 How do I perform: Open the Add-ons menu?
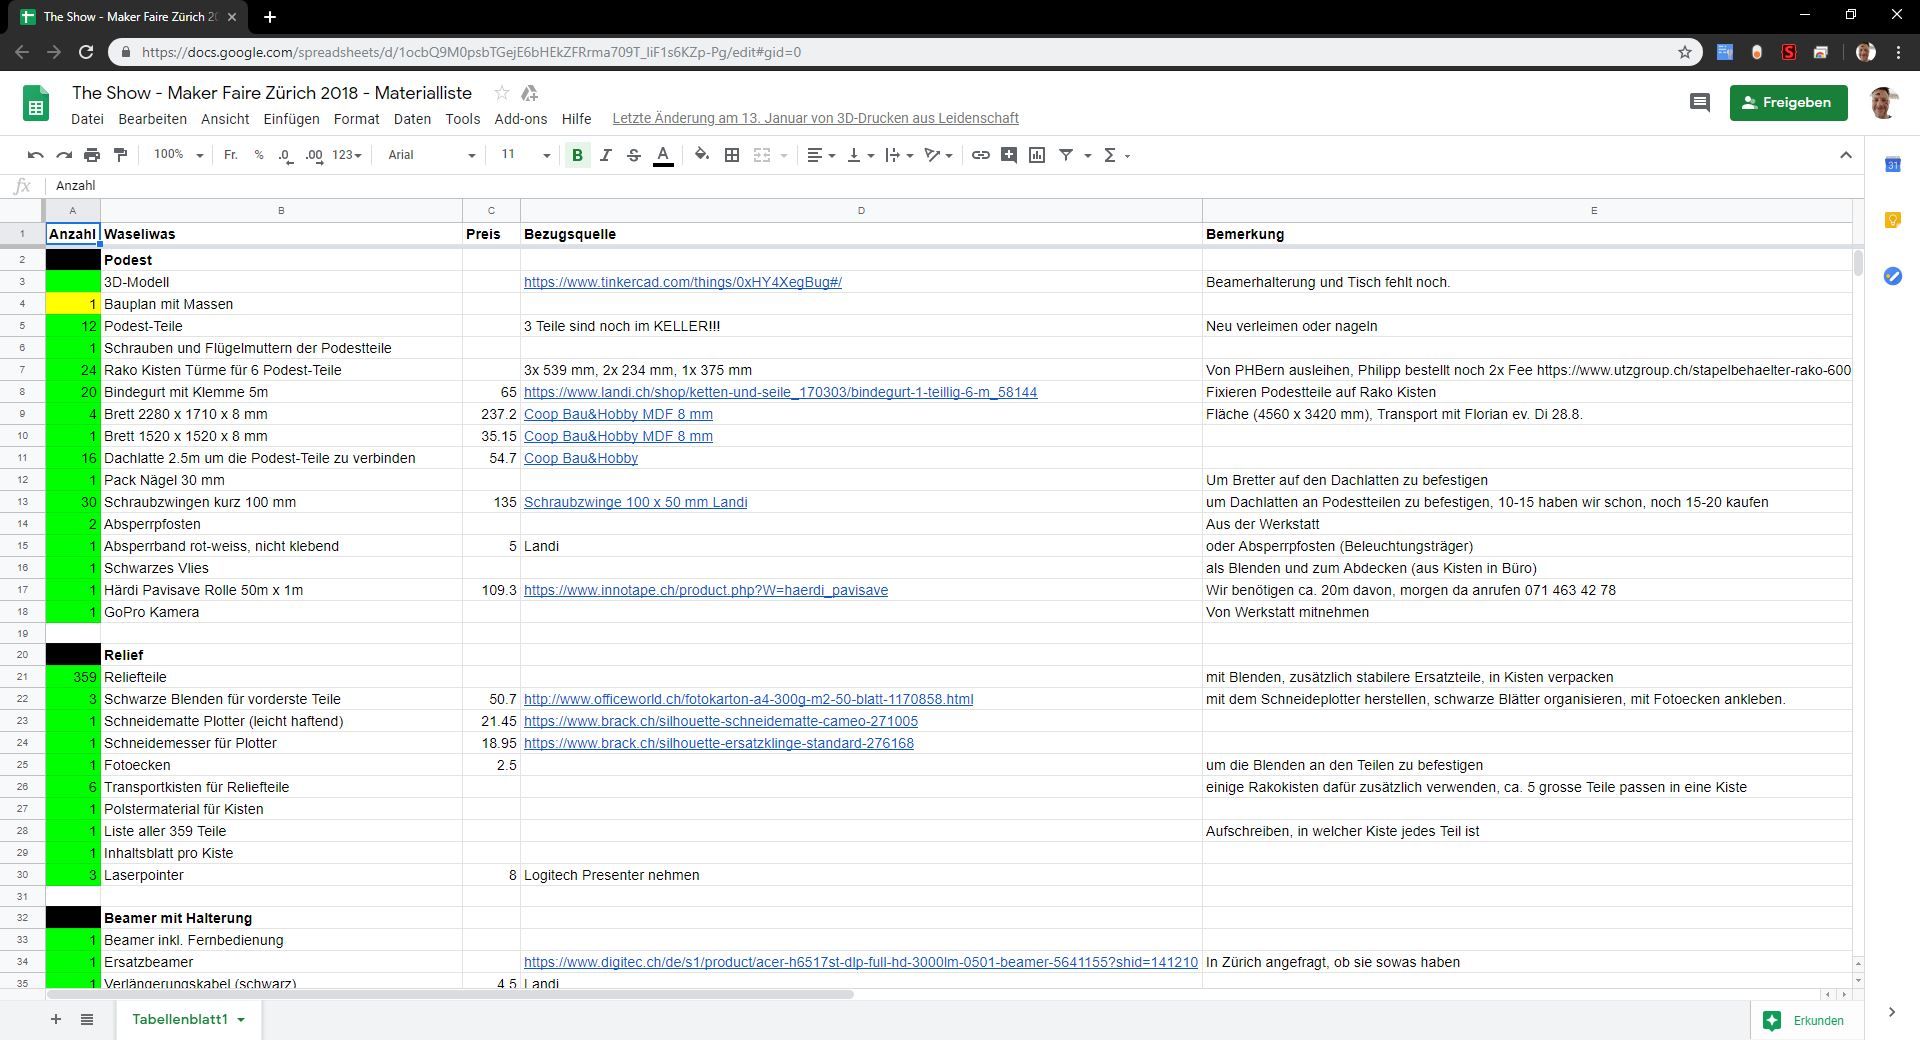[x=520, y=118]
